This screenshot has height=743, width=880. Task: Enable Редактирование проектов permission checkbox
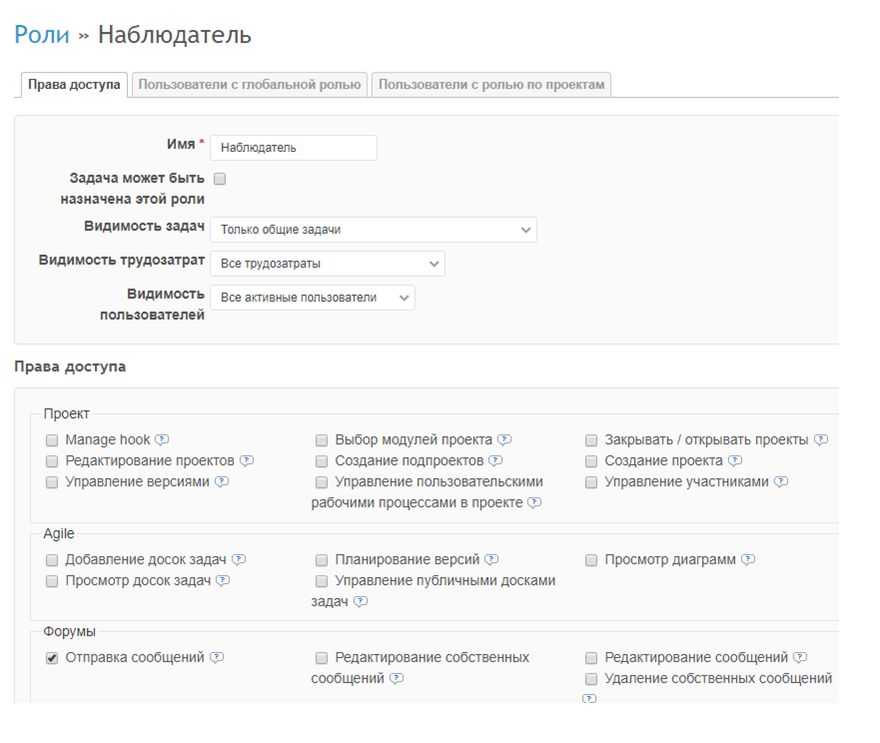click(x=52, y=461)
